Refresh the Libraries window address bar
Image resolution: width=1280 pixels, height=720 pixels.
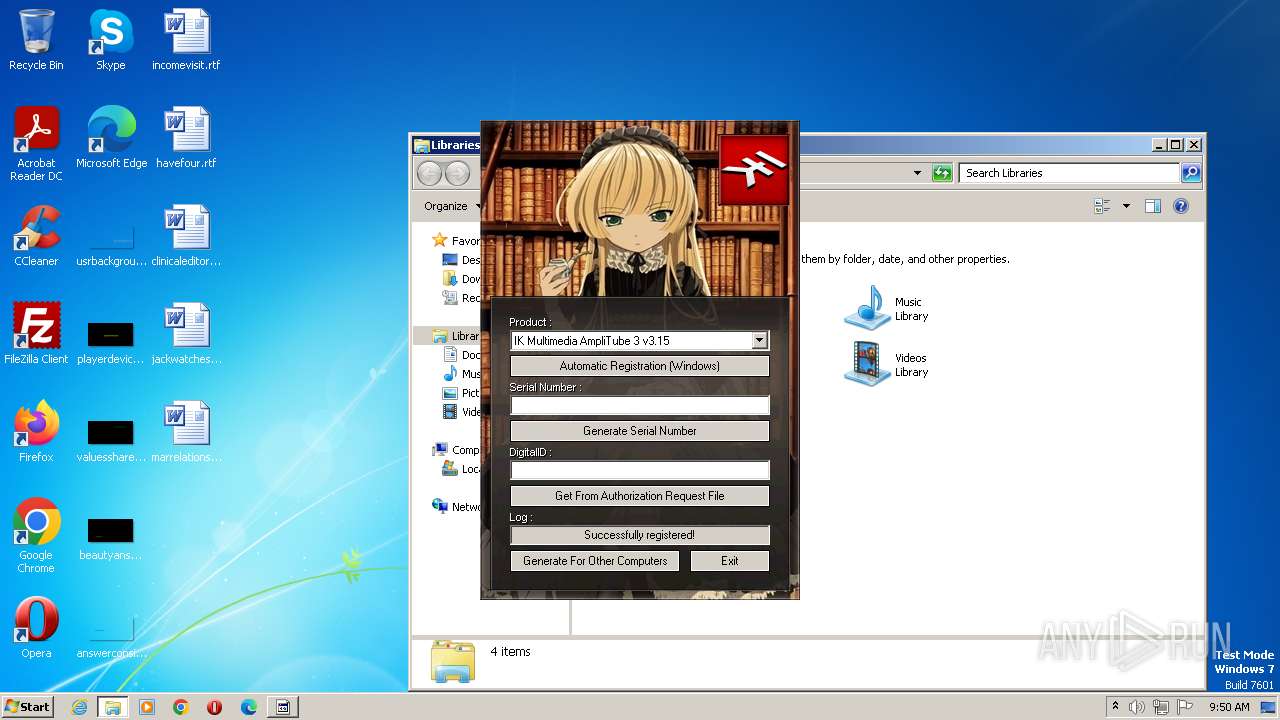[942, 173]
